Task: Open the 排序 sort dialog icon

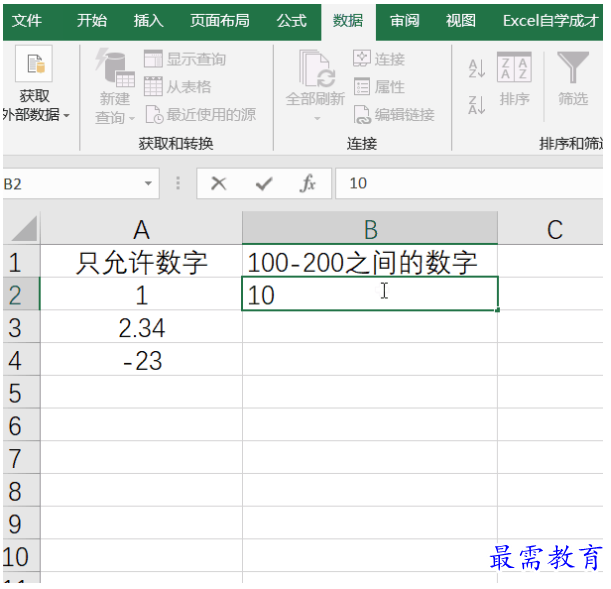Action: click(x=514, y=67)
